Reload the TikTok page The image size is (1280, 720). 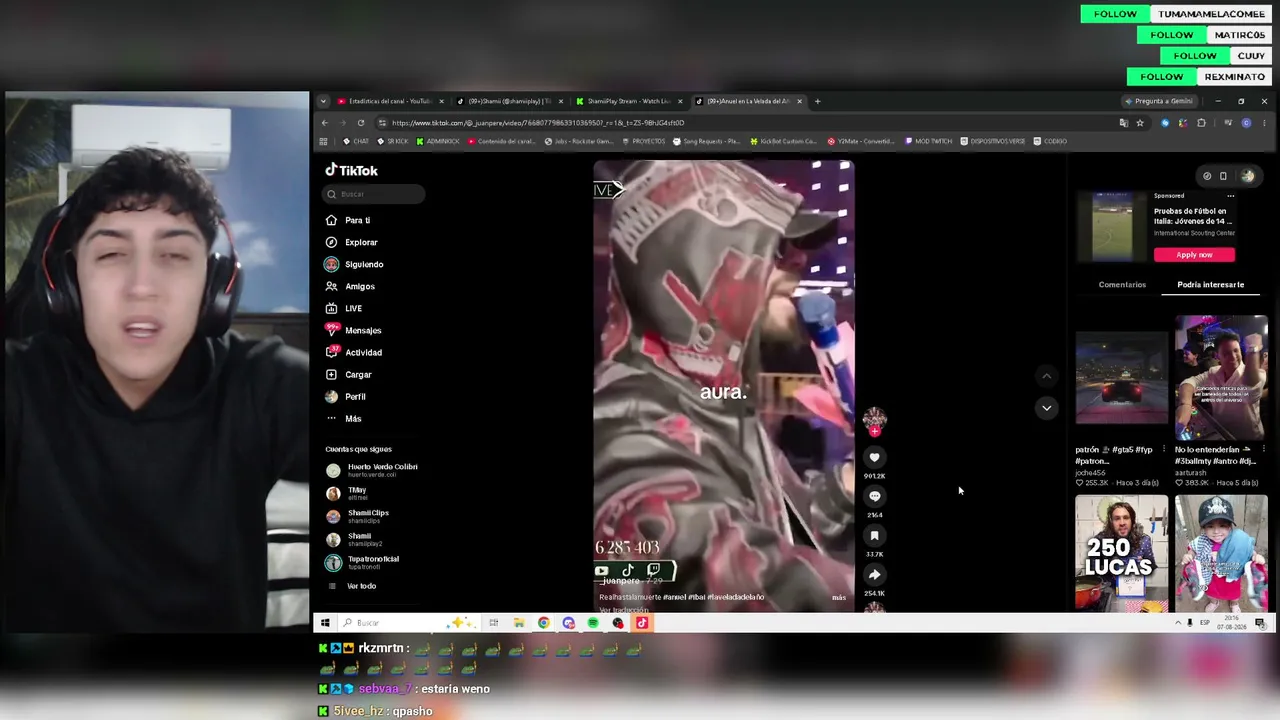click(x=361, y=123)
